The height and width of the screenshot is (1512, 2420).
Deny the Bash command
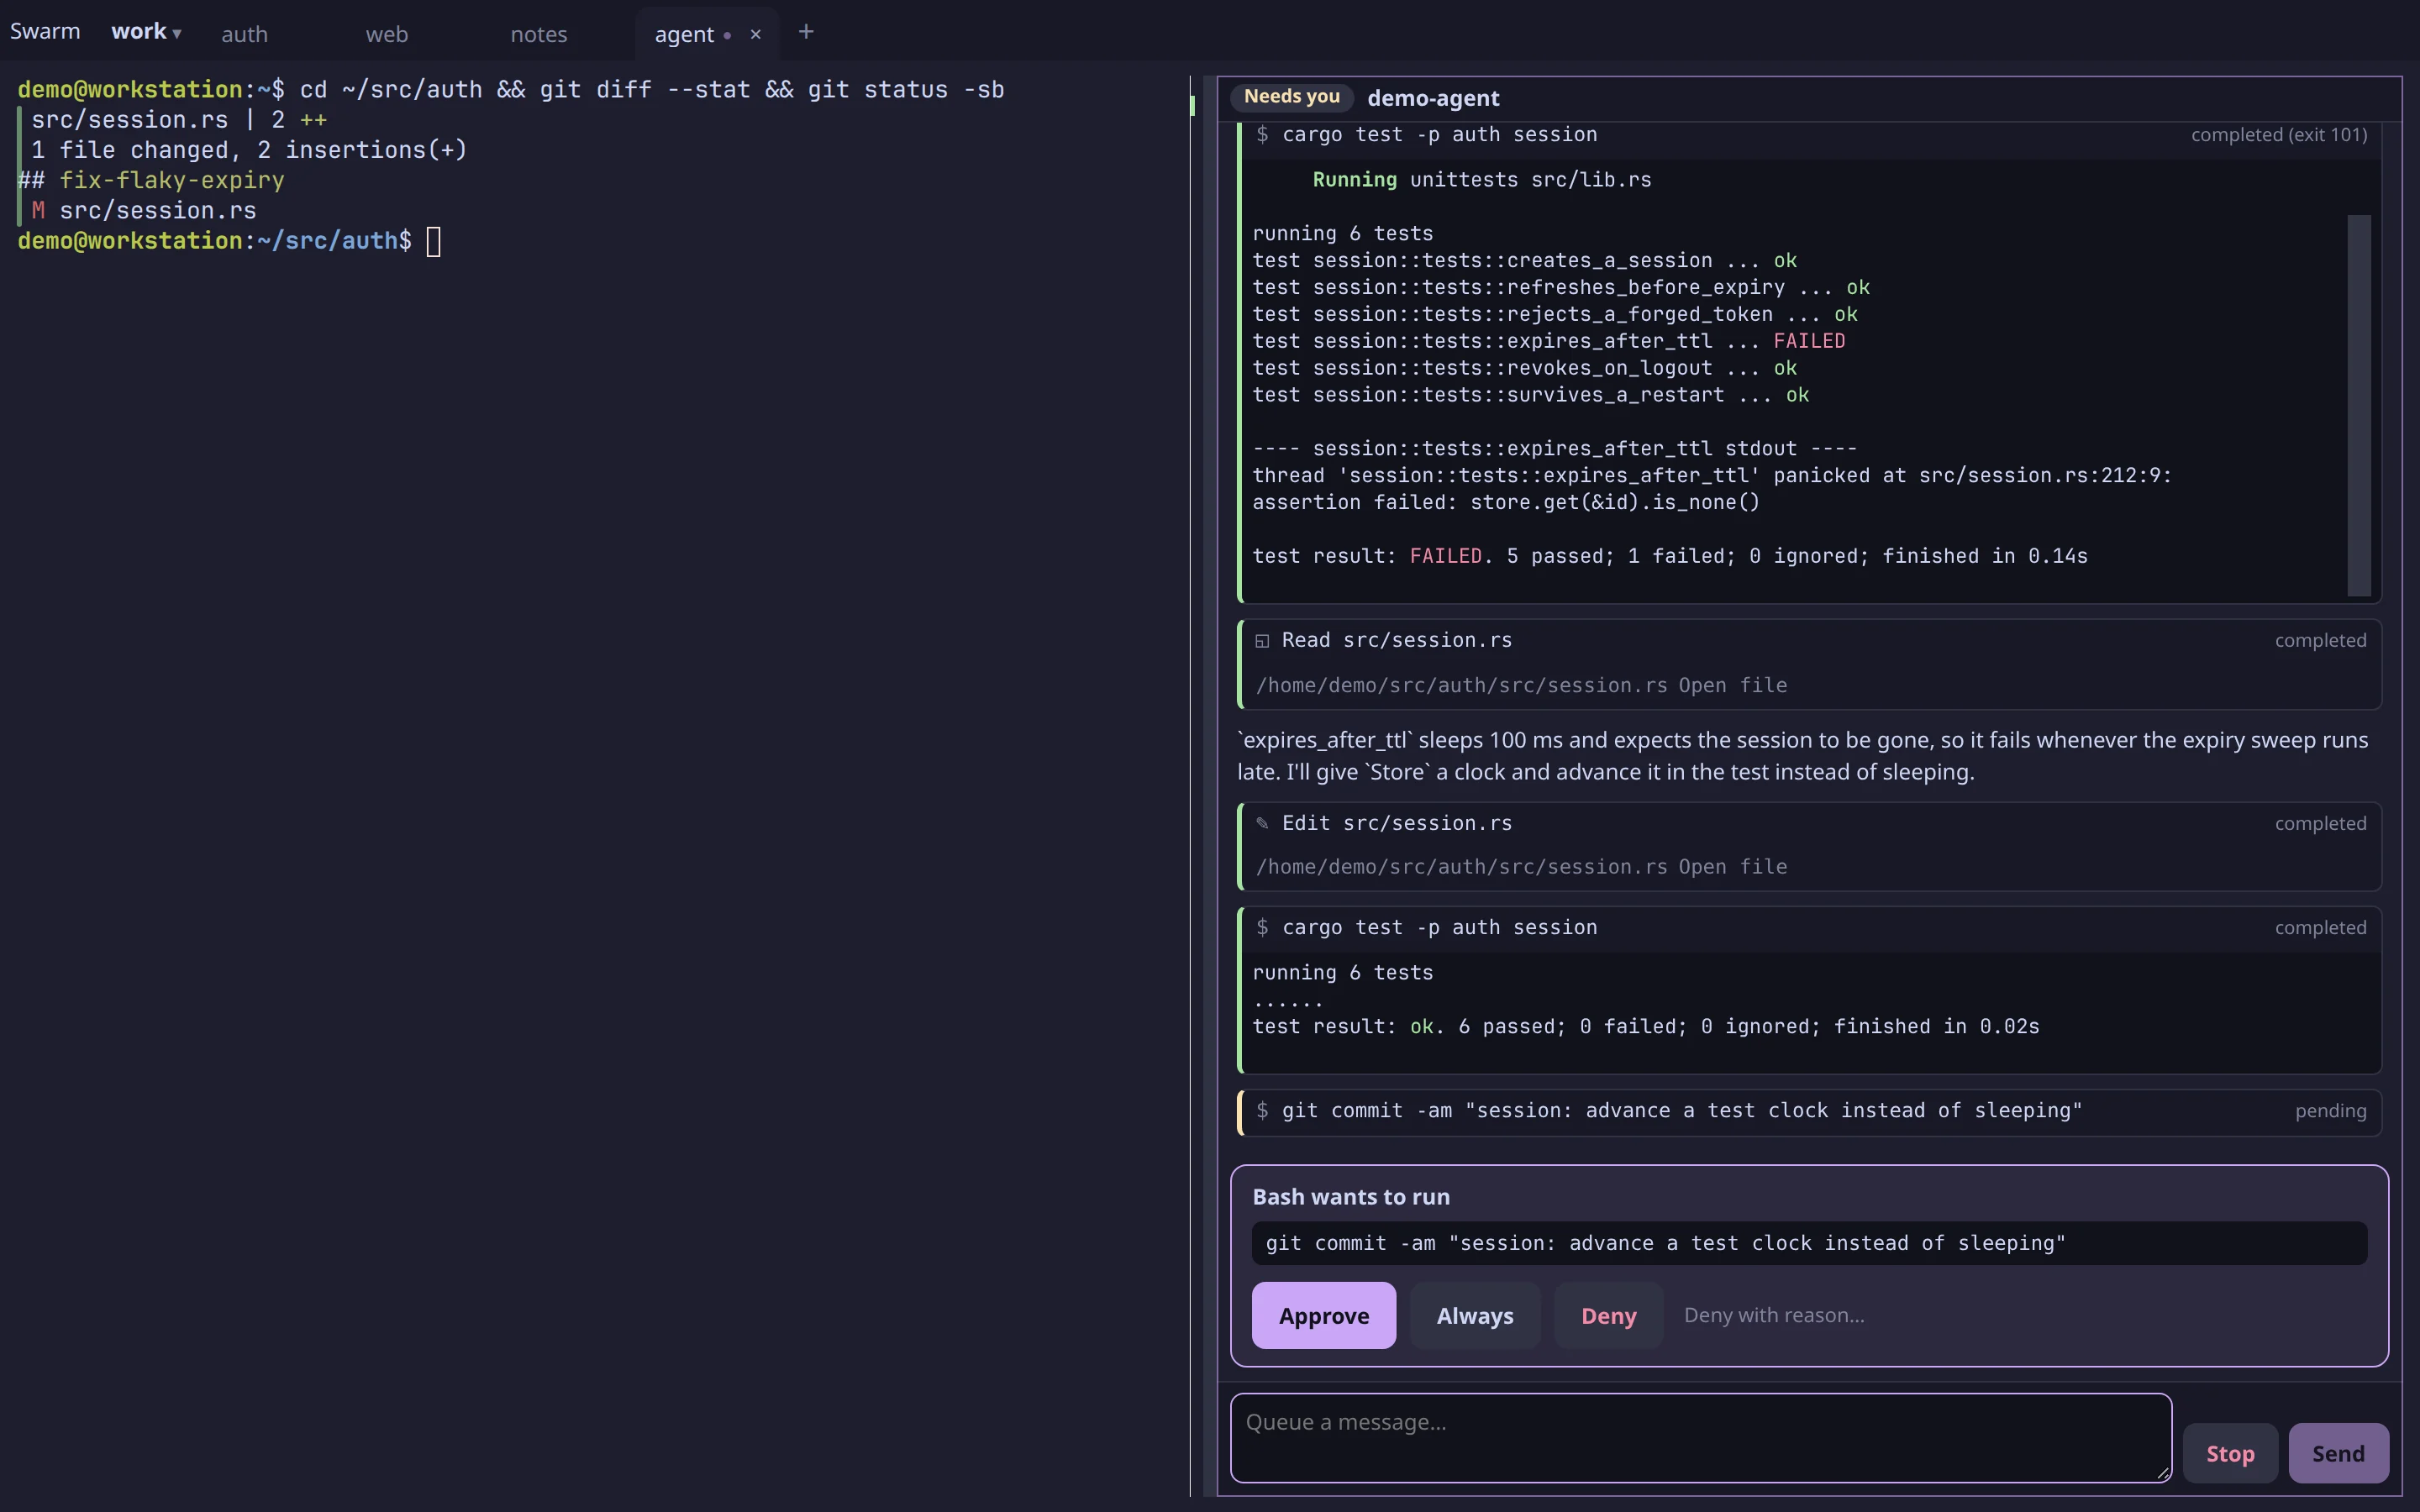[1608, 1315]
